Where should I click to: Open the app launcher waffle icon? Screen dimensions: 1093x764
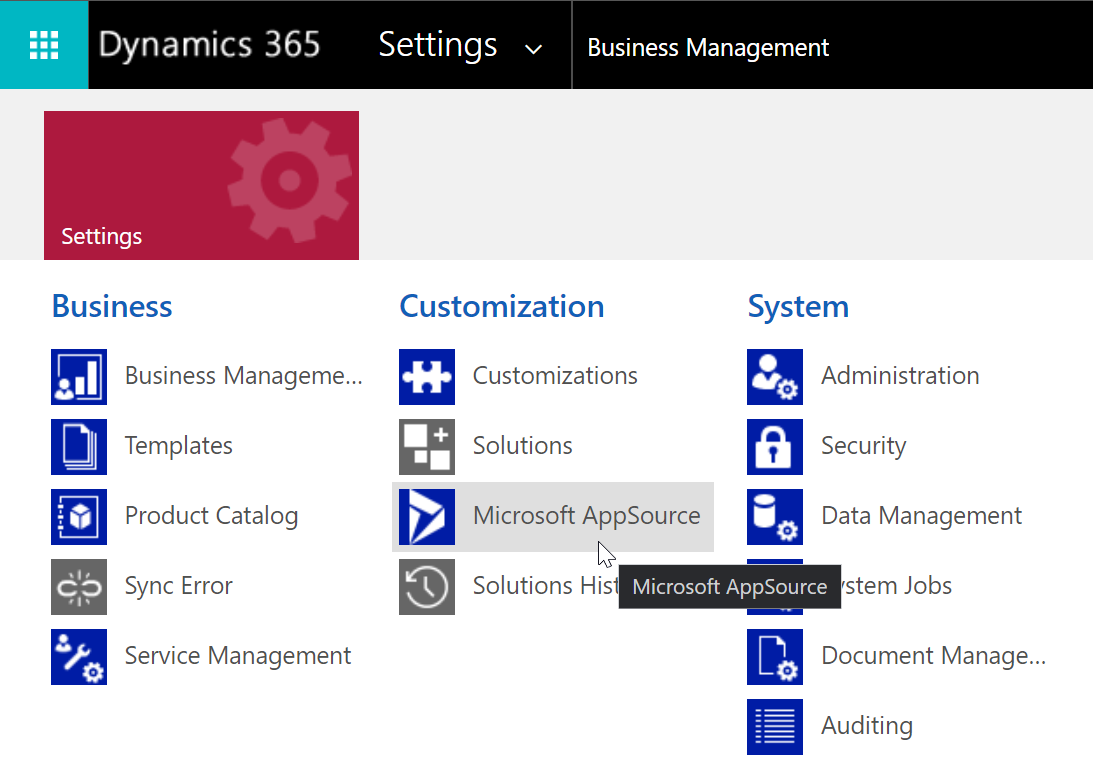[44, 45]
